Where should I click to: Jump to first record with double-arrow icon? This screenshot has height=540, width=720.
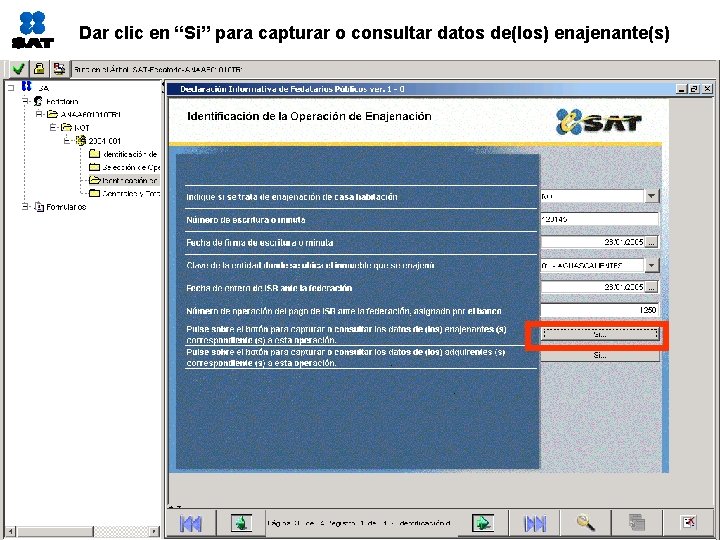[x=191, y=523]
